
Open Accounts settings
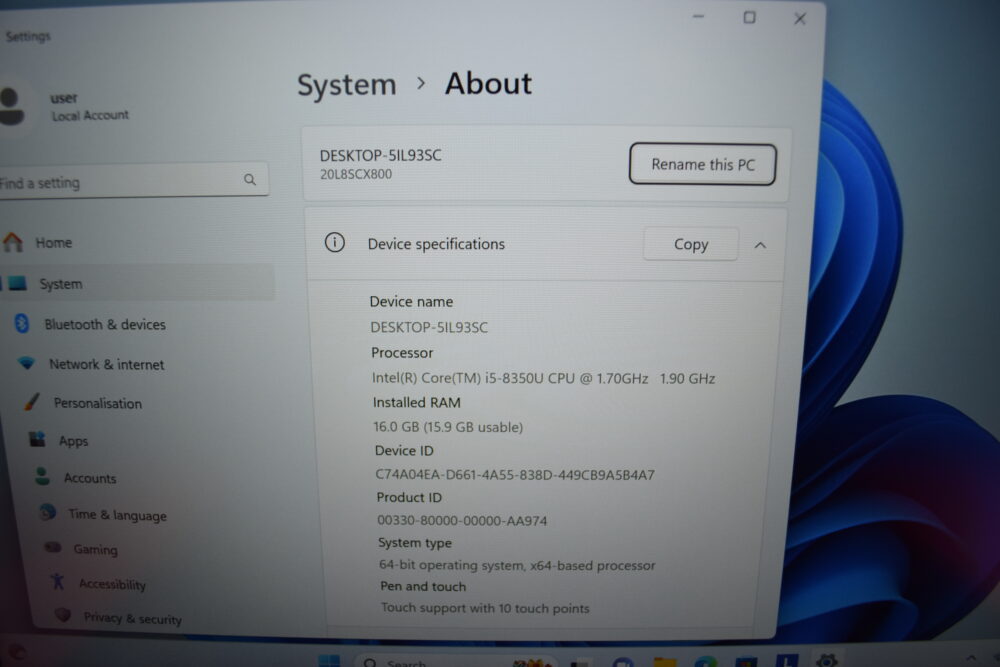[x=90, y=478]
